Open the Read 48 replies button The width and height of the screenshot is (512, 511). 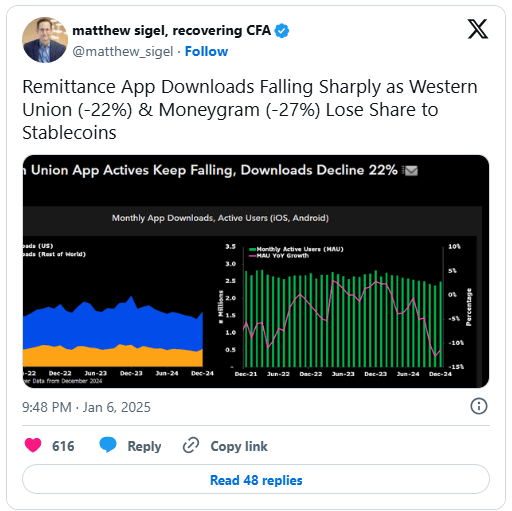(x=256, y=479)
